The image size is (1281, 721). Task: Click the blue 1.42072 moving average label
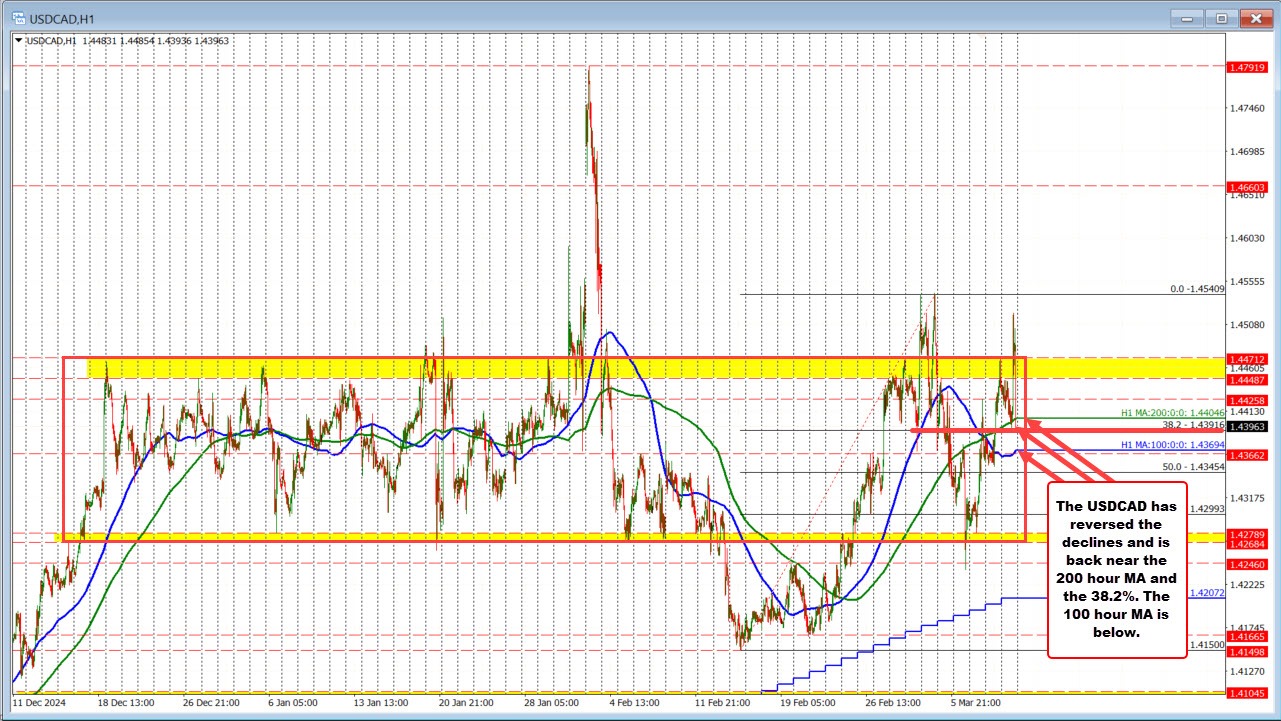pos(1206,593)
